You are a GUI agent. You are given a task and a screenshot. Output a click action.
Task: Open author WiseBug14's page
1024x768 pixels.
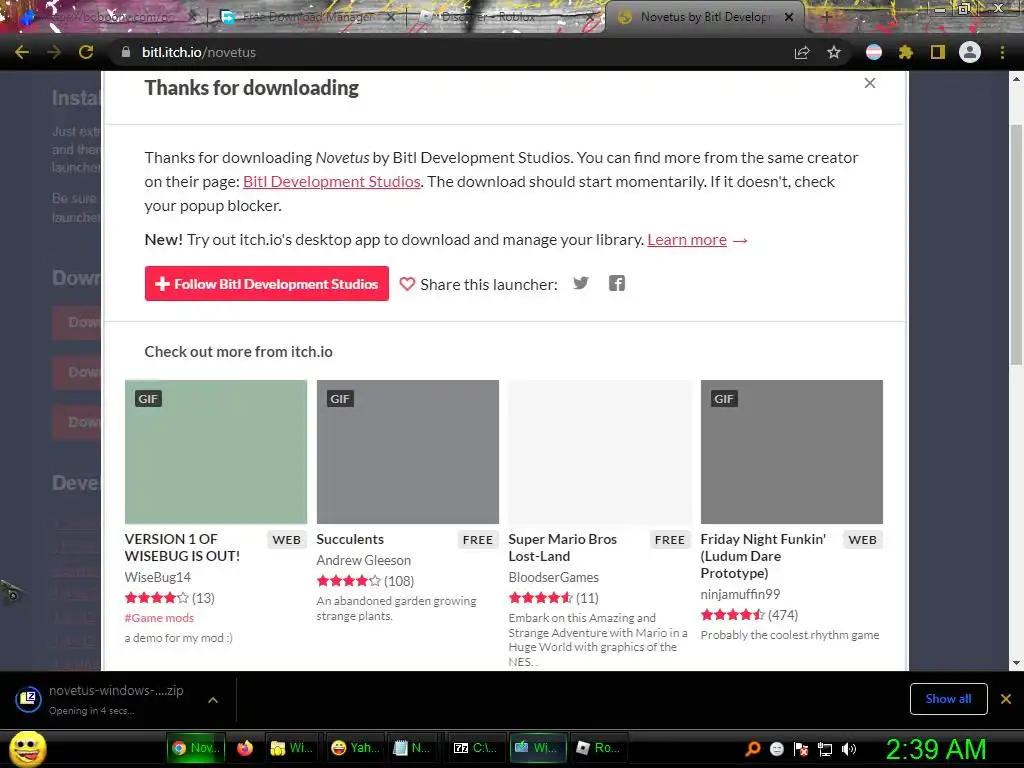coord(157,577)
